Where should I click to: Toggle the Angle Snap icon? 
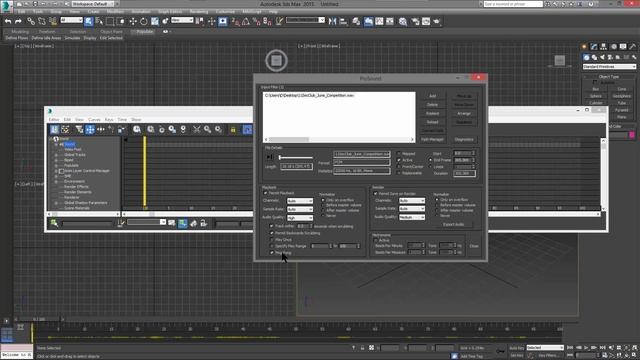[246, 21]
